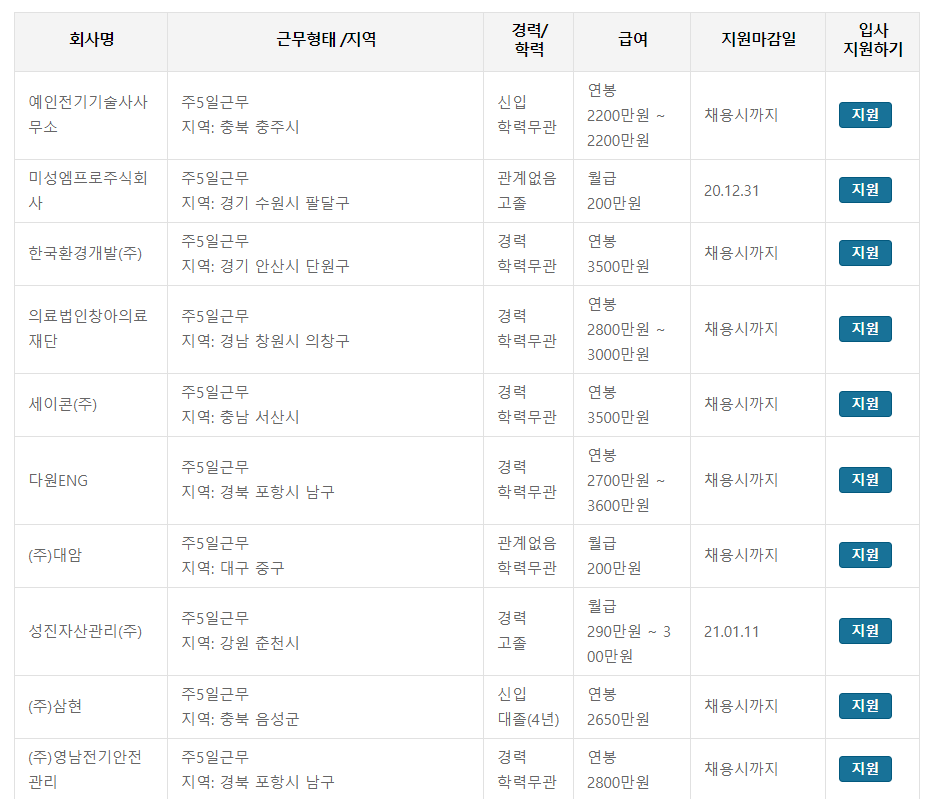
Task: Click region text 충남 서산시
Action: pyautogui.click(x=260, y=417)
